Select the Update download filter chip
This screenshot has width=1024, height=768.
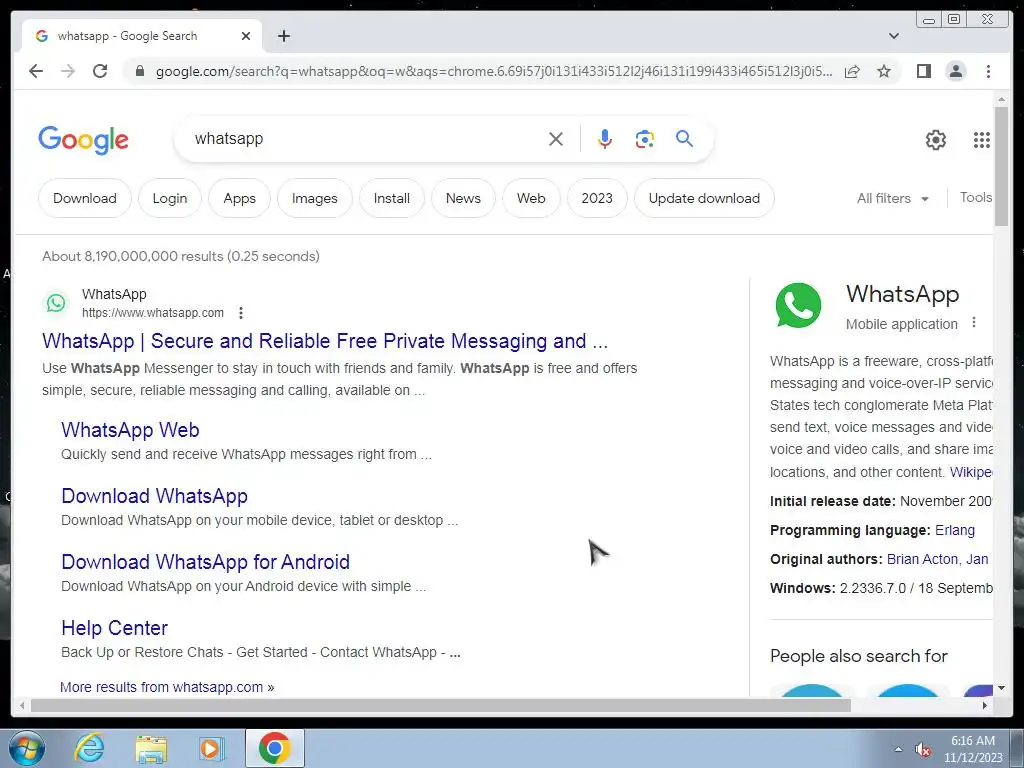[x=704, y=198]
